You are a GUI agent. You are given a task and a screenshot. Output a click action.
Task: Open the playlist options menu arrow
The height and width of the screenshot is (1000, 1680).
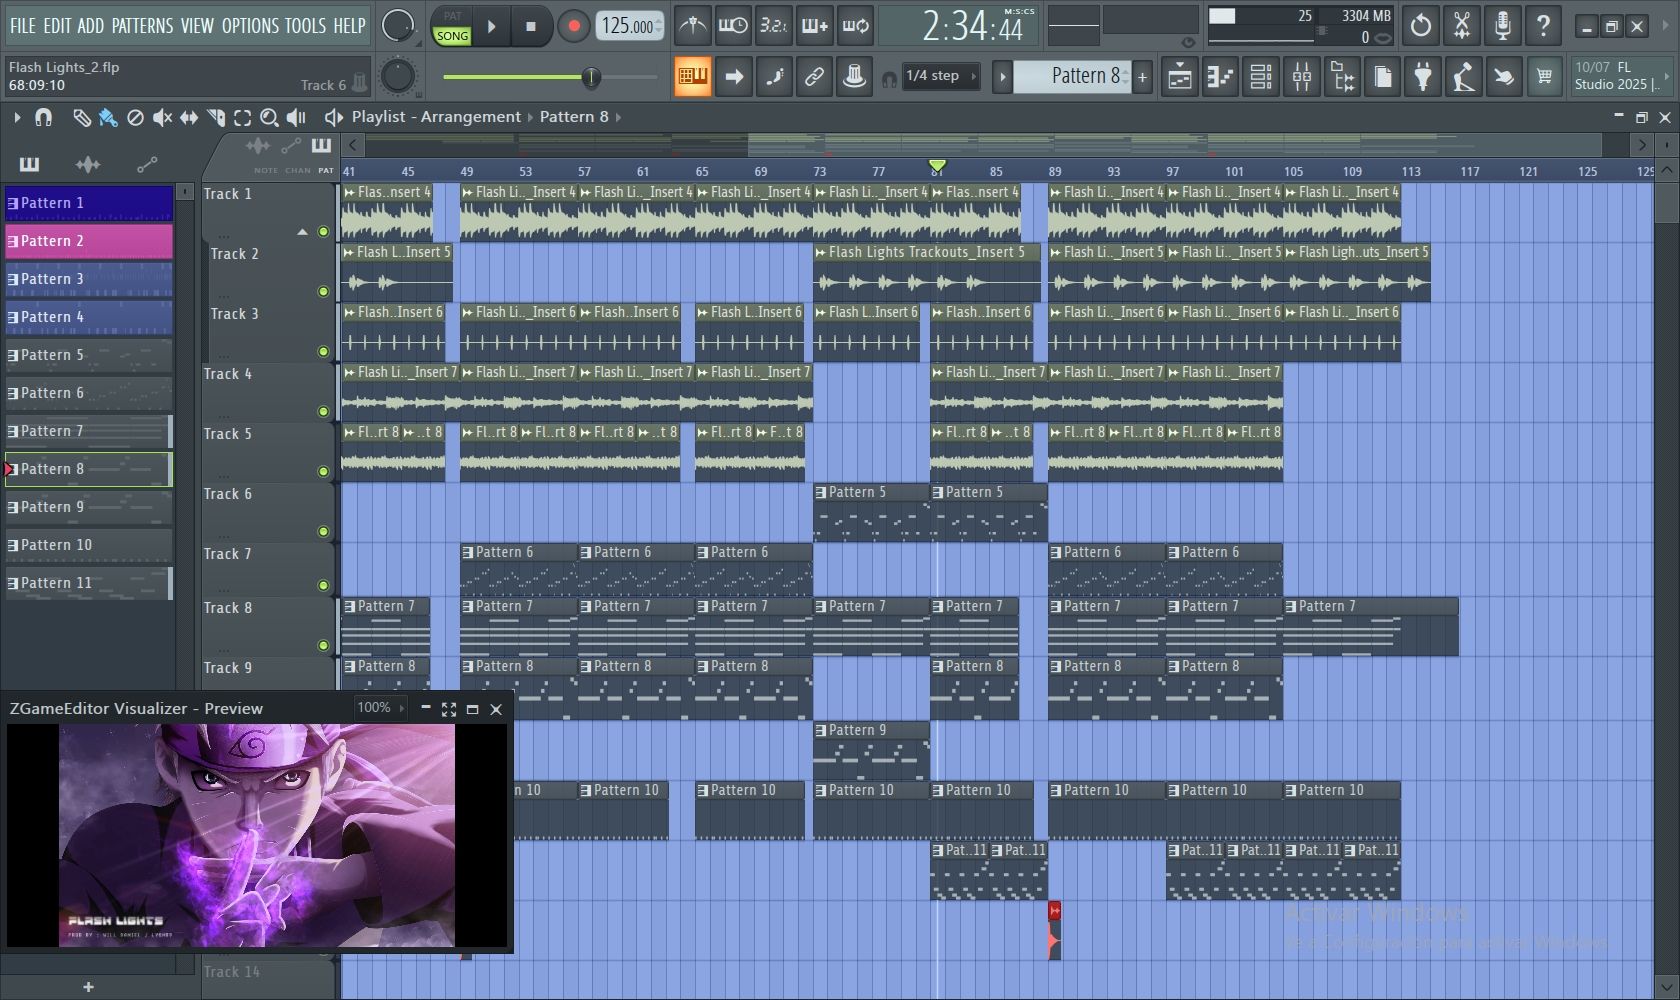click(17, 118)
